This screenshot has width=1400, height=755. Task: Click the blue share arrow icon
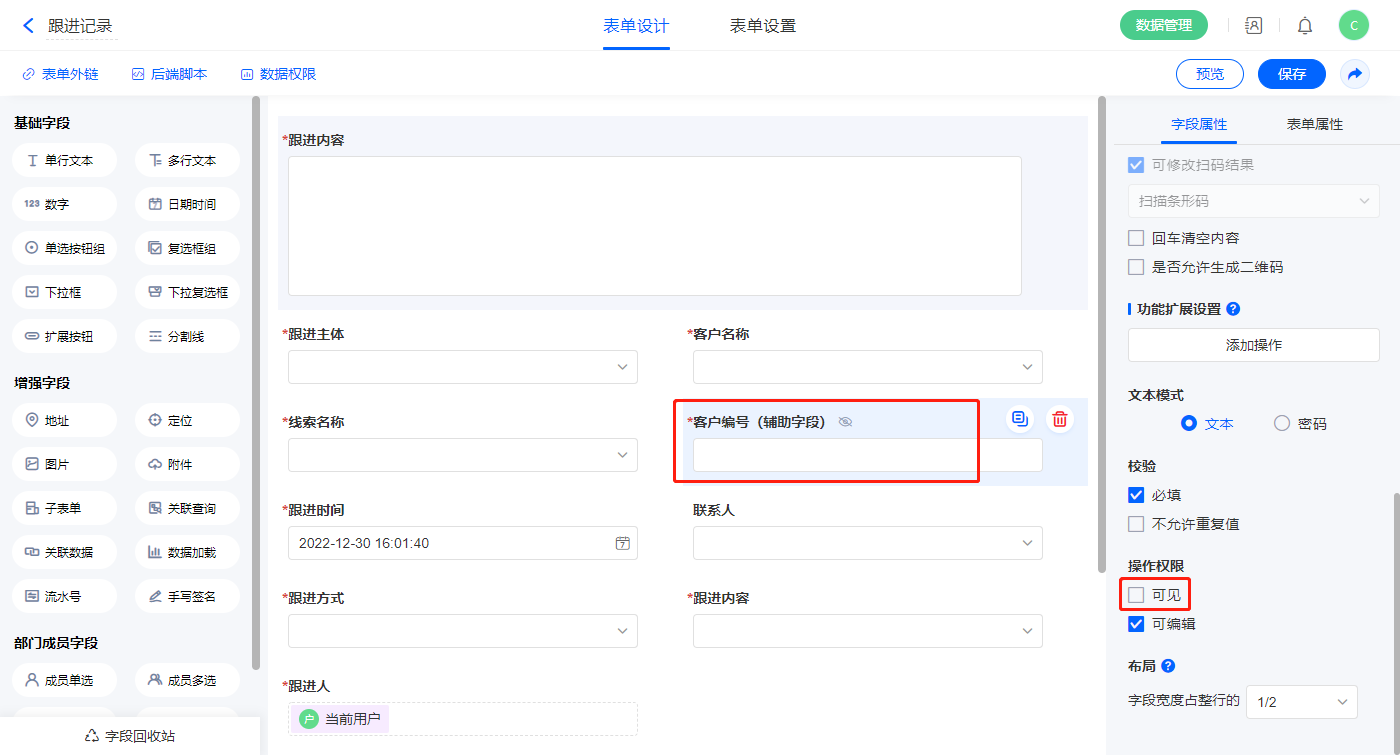[1355, 74]
